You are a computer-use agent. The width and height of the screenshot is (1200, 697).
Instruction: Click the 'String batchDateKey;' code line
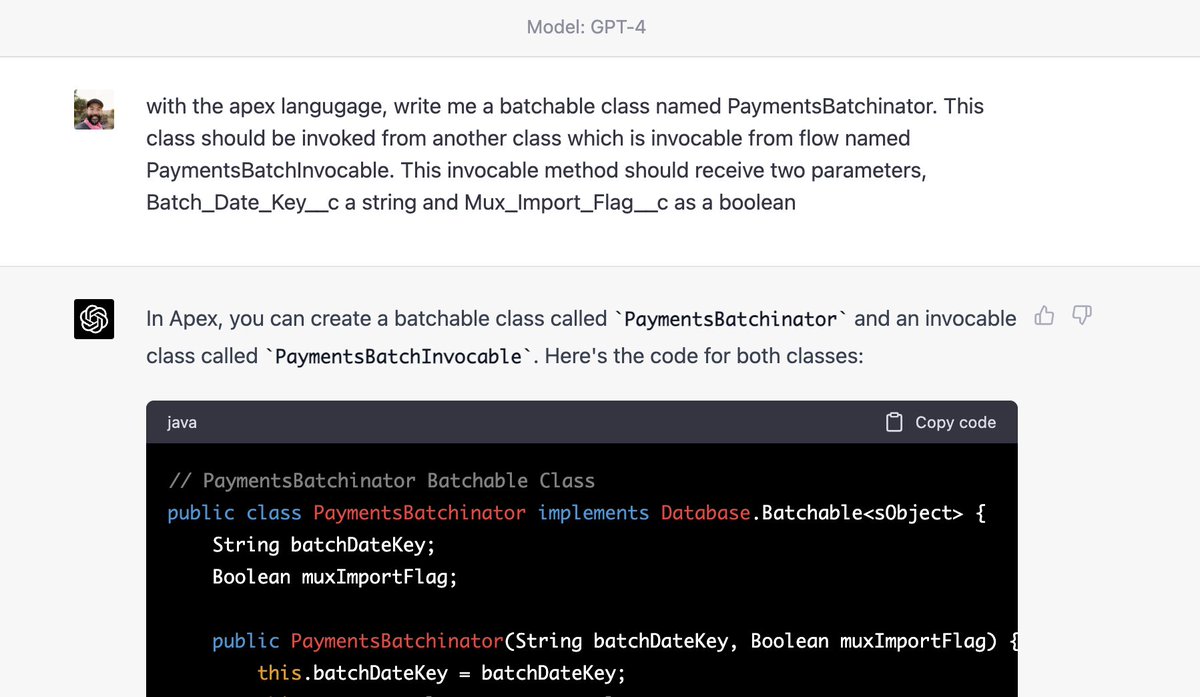[324, 545]
